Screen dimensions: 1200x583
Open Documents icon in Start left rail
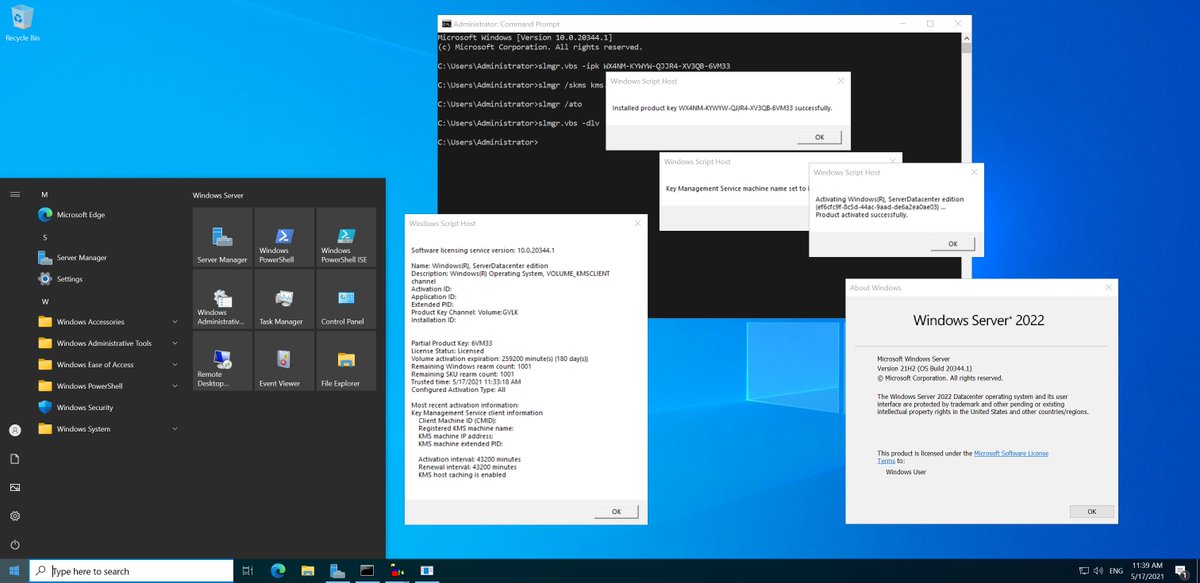tap(15, 458)
